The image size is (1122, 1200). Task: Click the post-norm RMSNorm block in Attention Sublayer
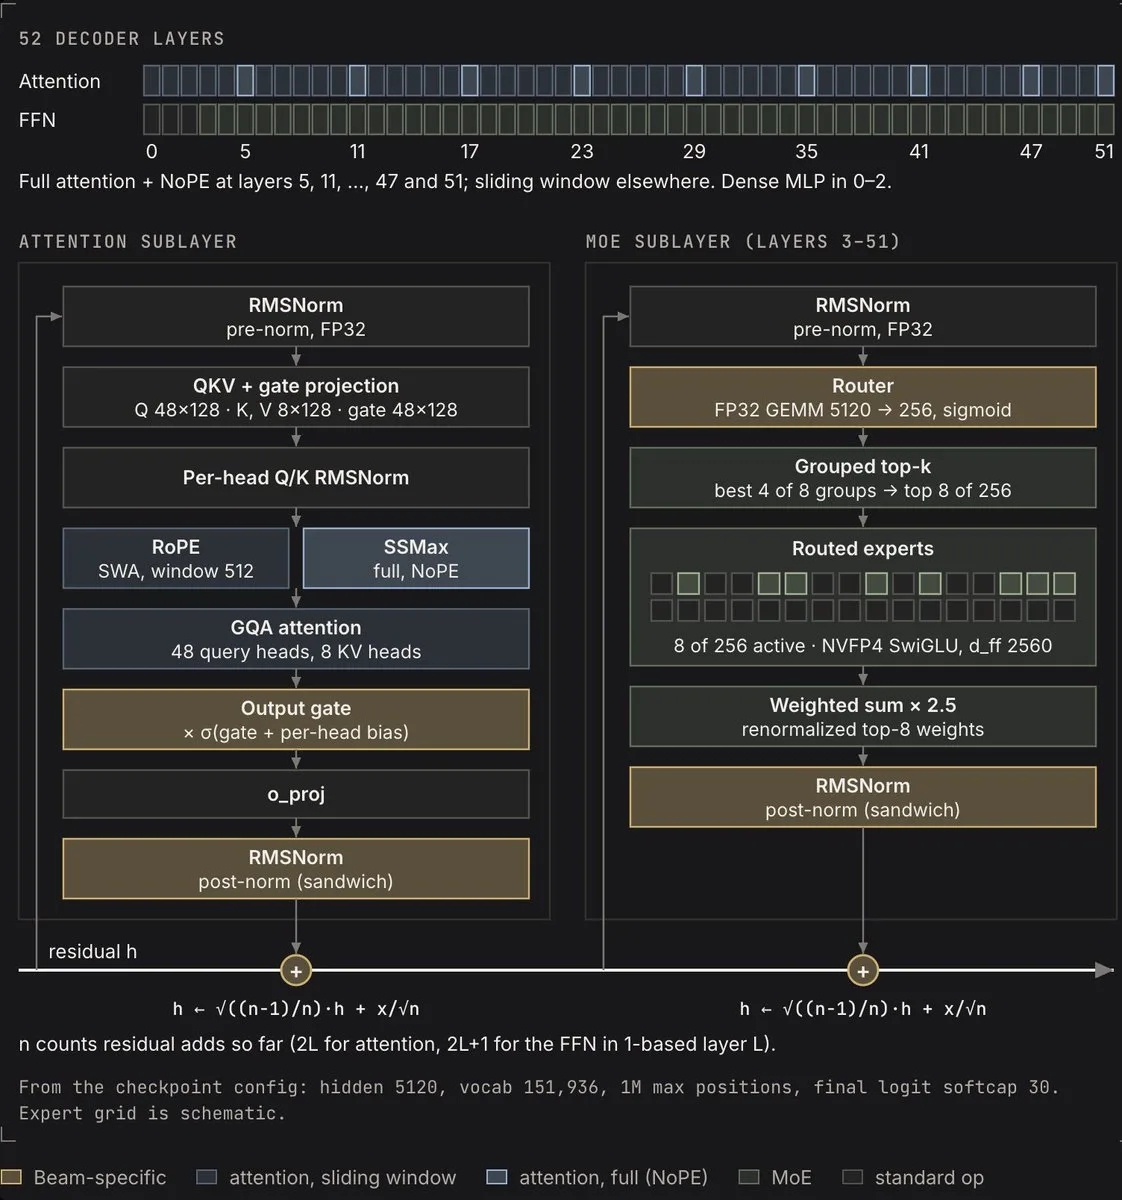296,869
